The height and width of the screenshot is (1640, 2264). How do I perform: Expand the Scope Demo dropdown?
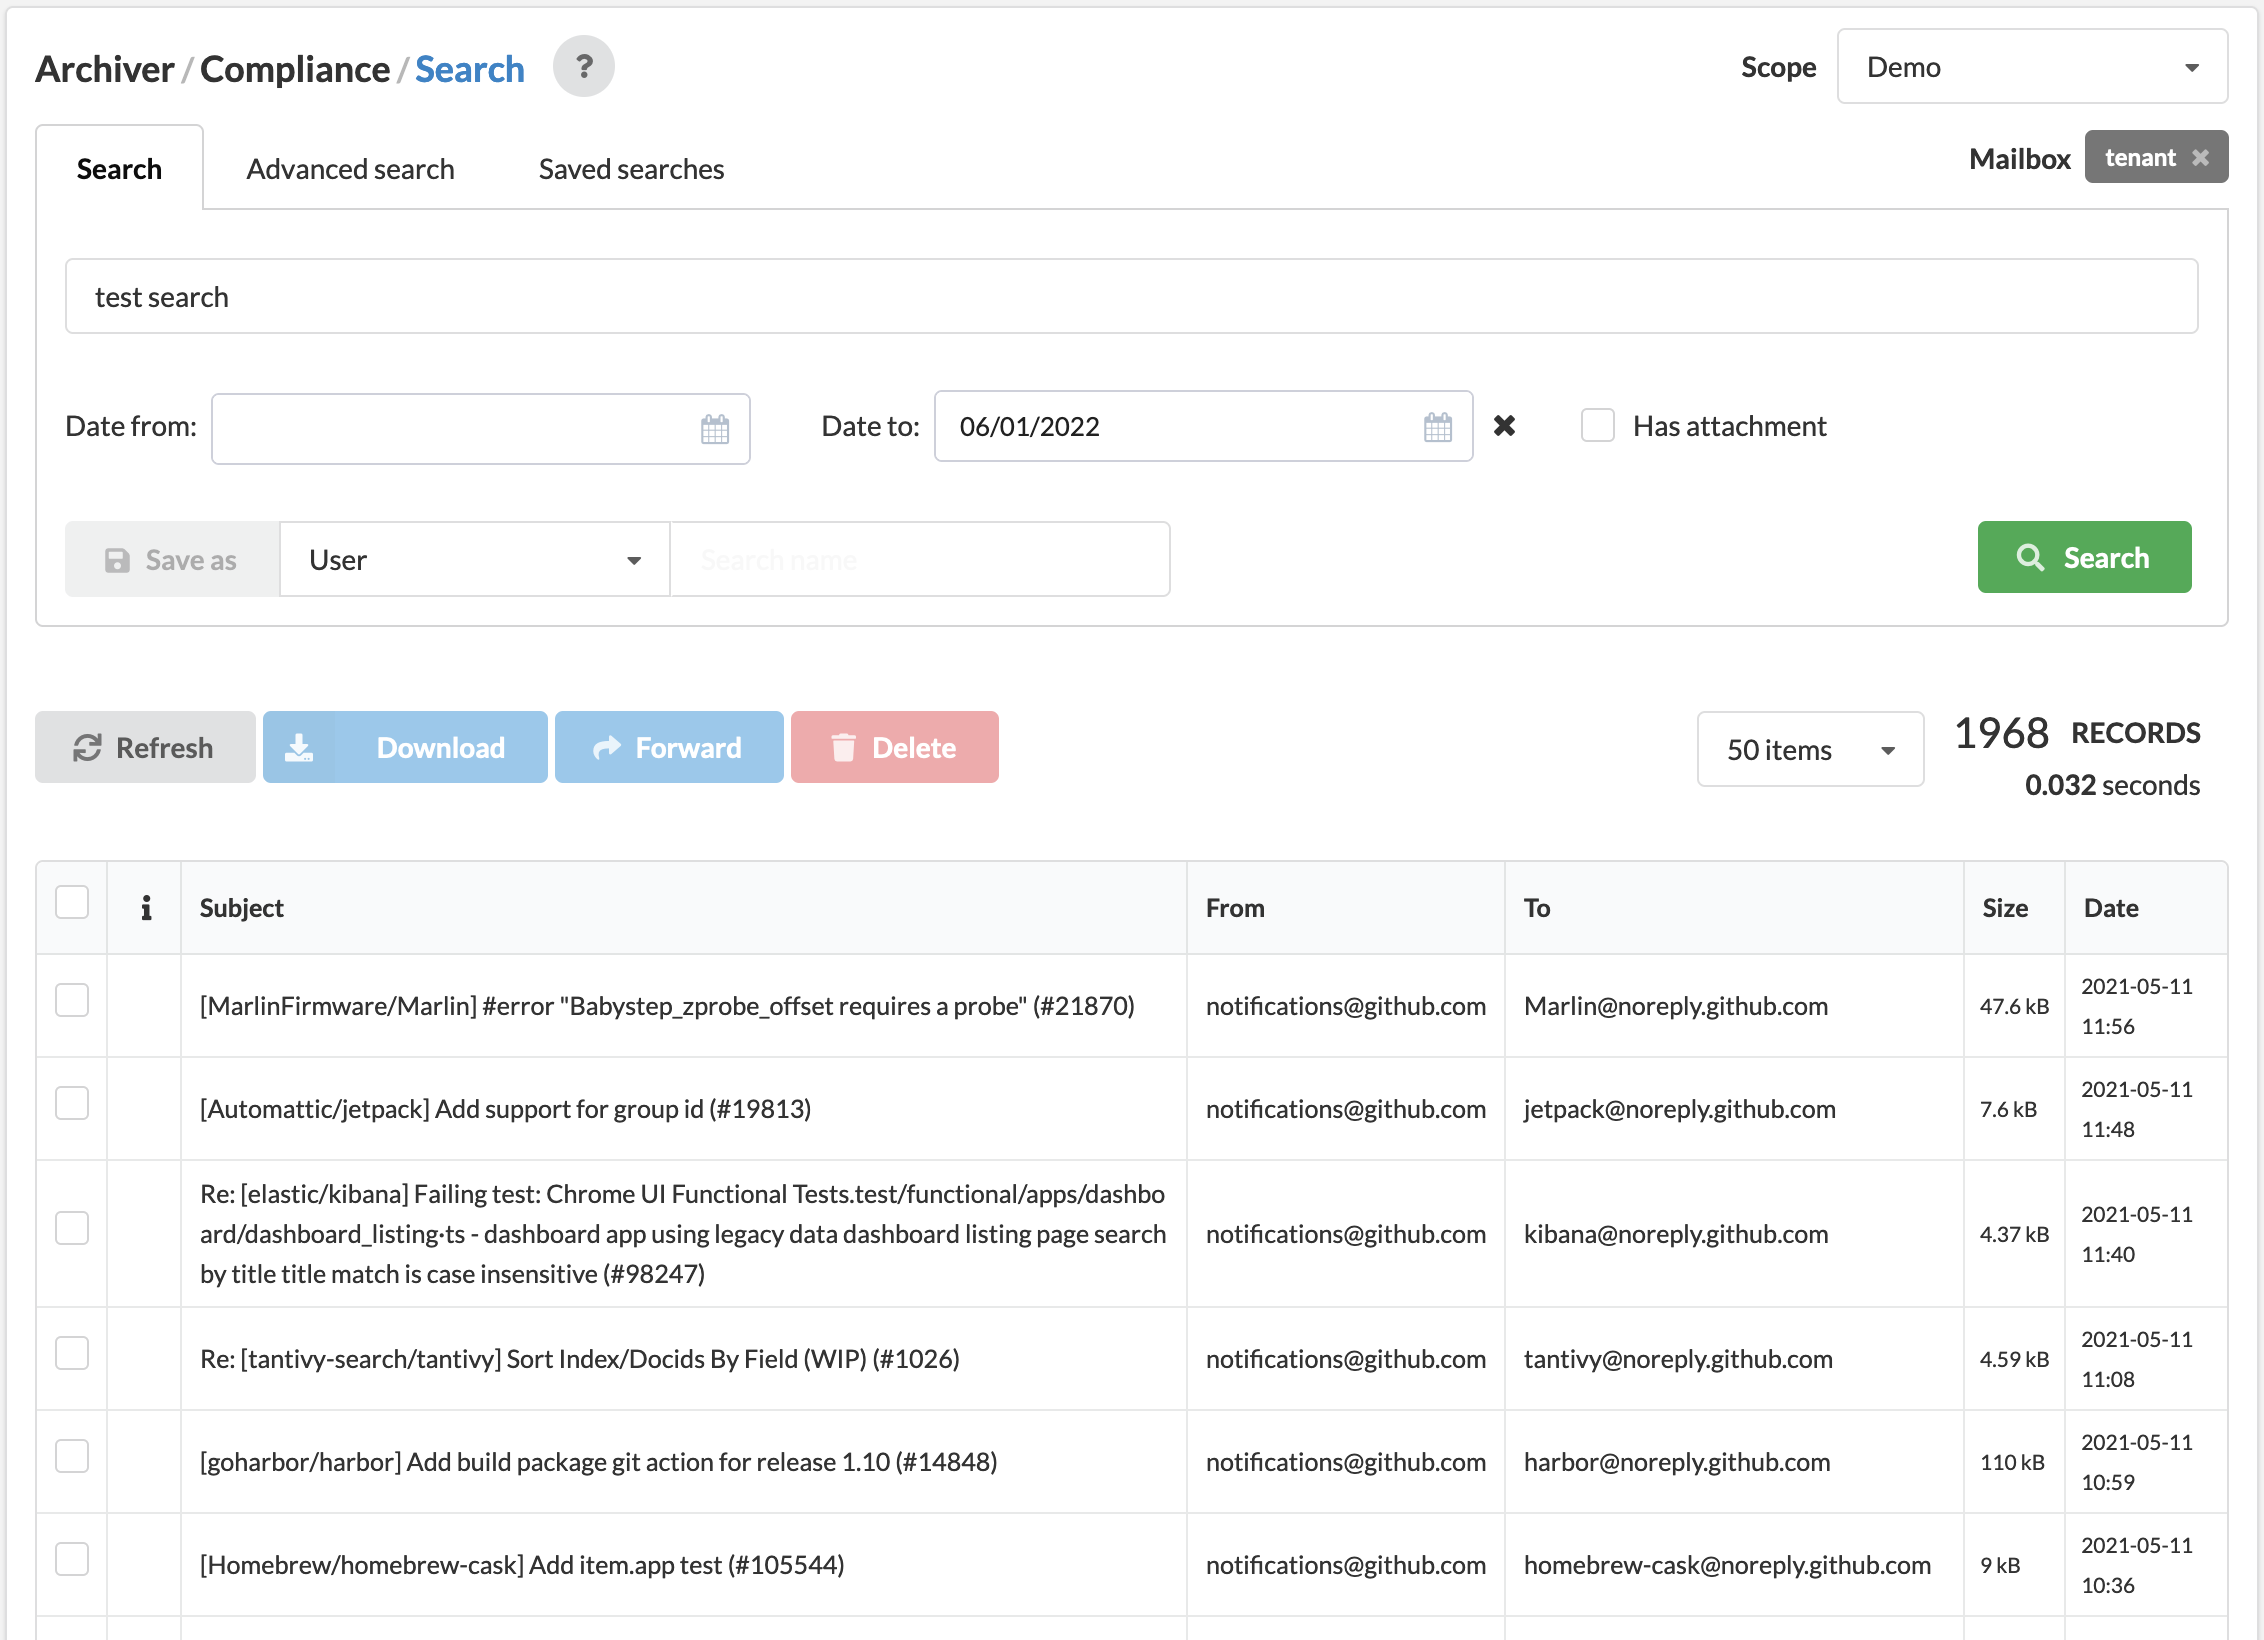2032,67
